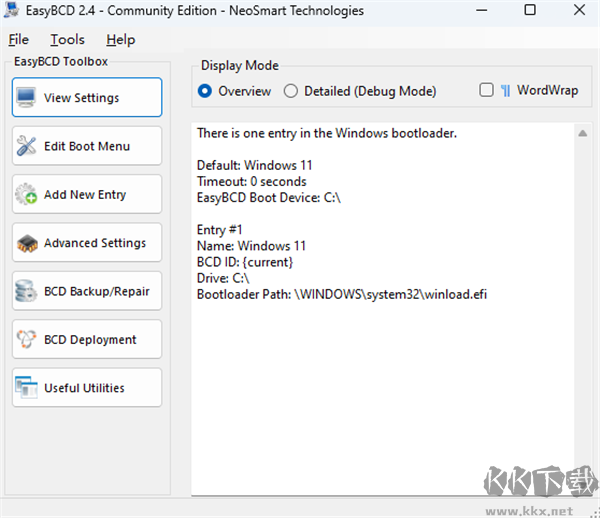Open the Advanced Settings label
This screenshot has width=600, height=518.
(x=95, y=243)
